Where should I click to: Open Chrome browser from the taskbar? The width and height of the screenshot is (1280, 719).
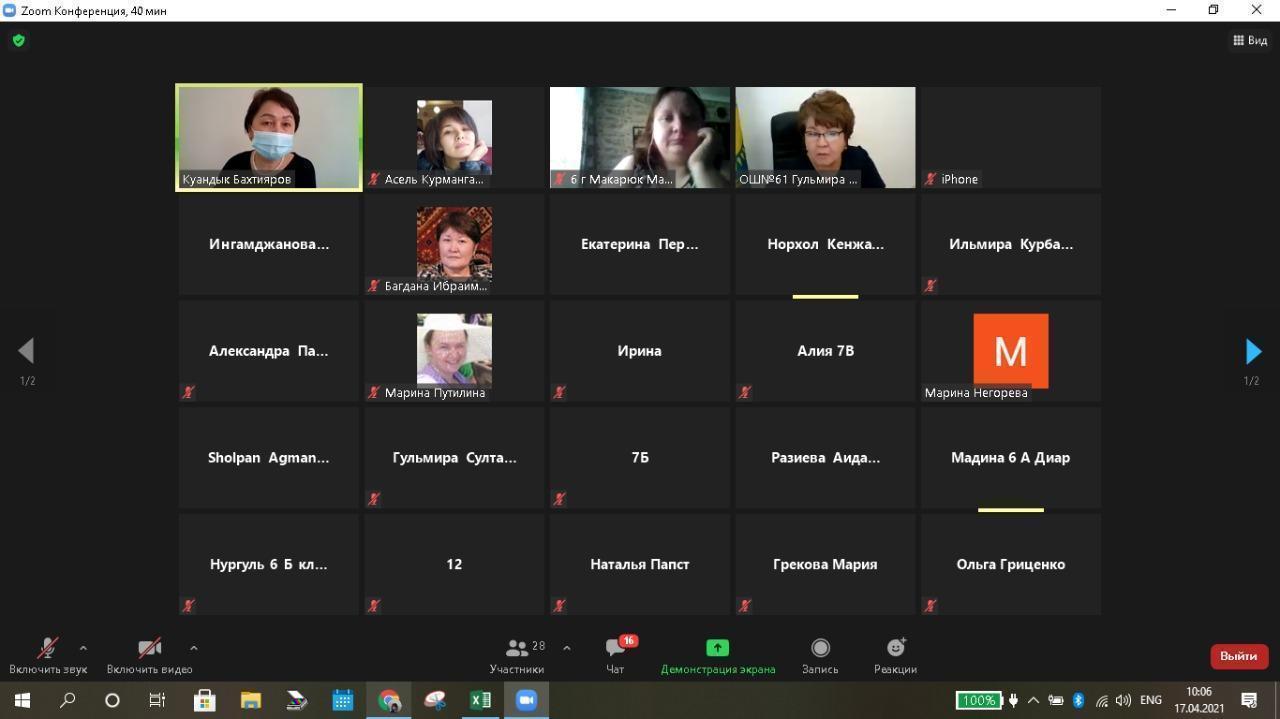tap(389, 700)
